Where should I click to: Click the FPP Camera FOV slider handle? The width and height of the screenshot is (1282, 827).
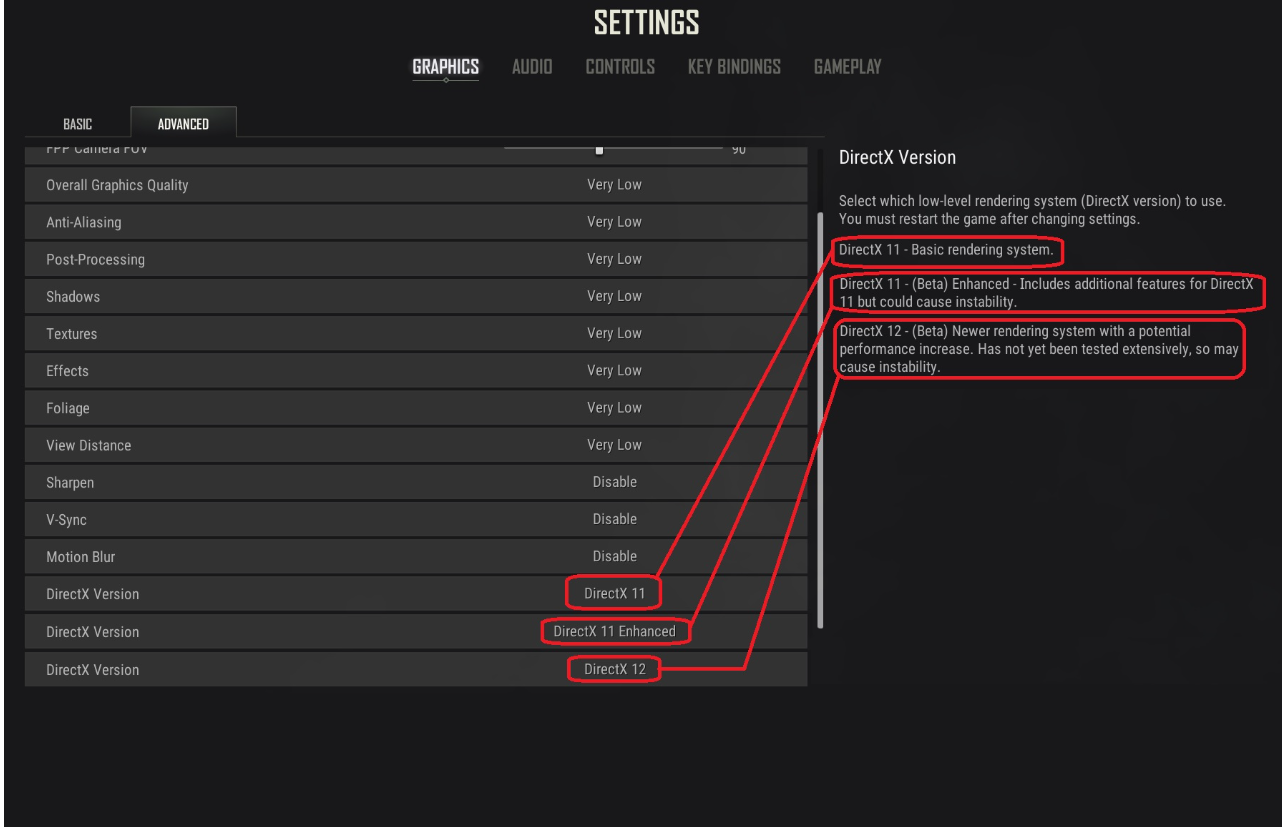point(599,151)
